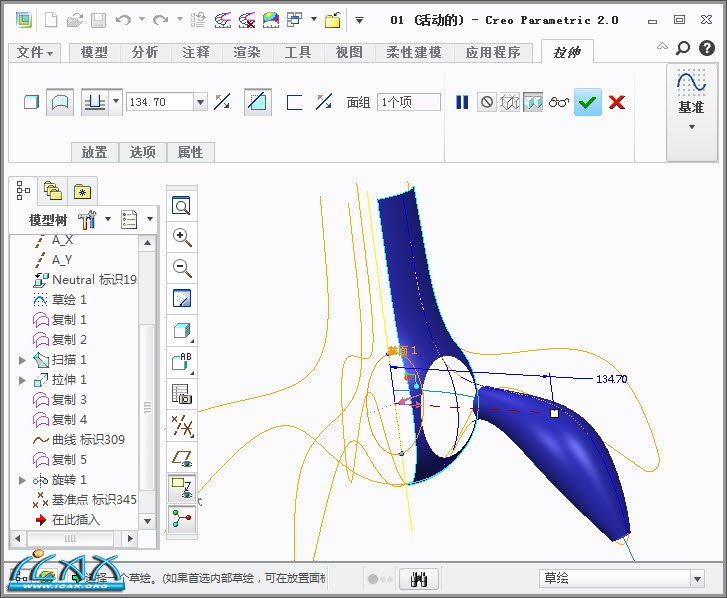Switch to the 应用程序 ribbon tab
Viewport: 727px width, 598px height.
pyautogui.click(x=493, y=52)
